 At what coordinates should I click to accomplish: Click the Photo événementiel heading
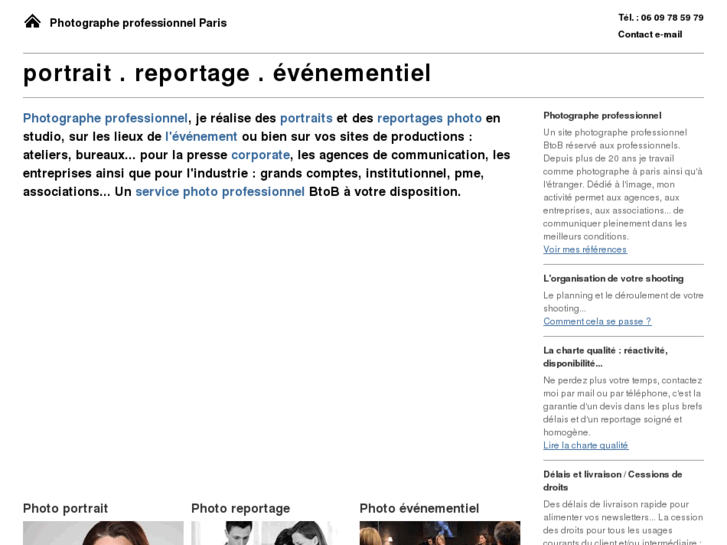419,508
